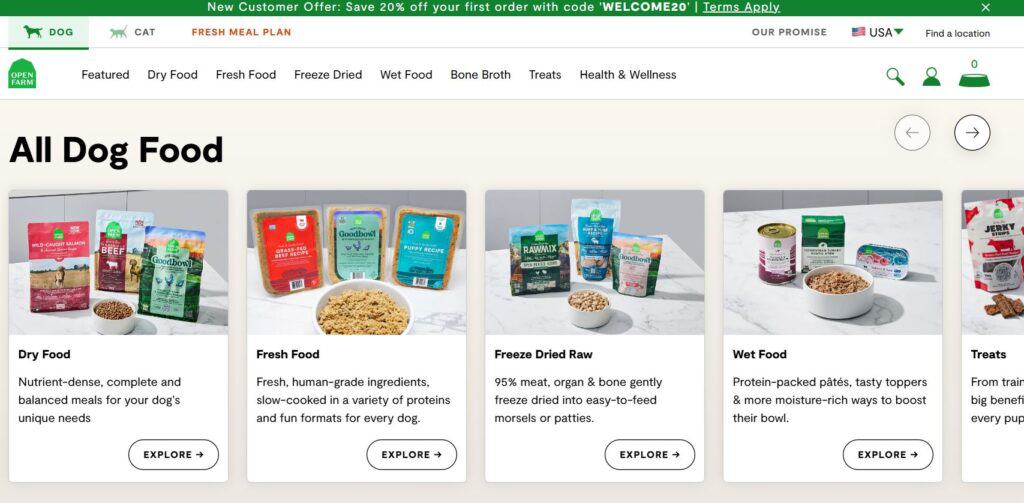Advance carousel with right arrow button

point(972,133)
